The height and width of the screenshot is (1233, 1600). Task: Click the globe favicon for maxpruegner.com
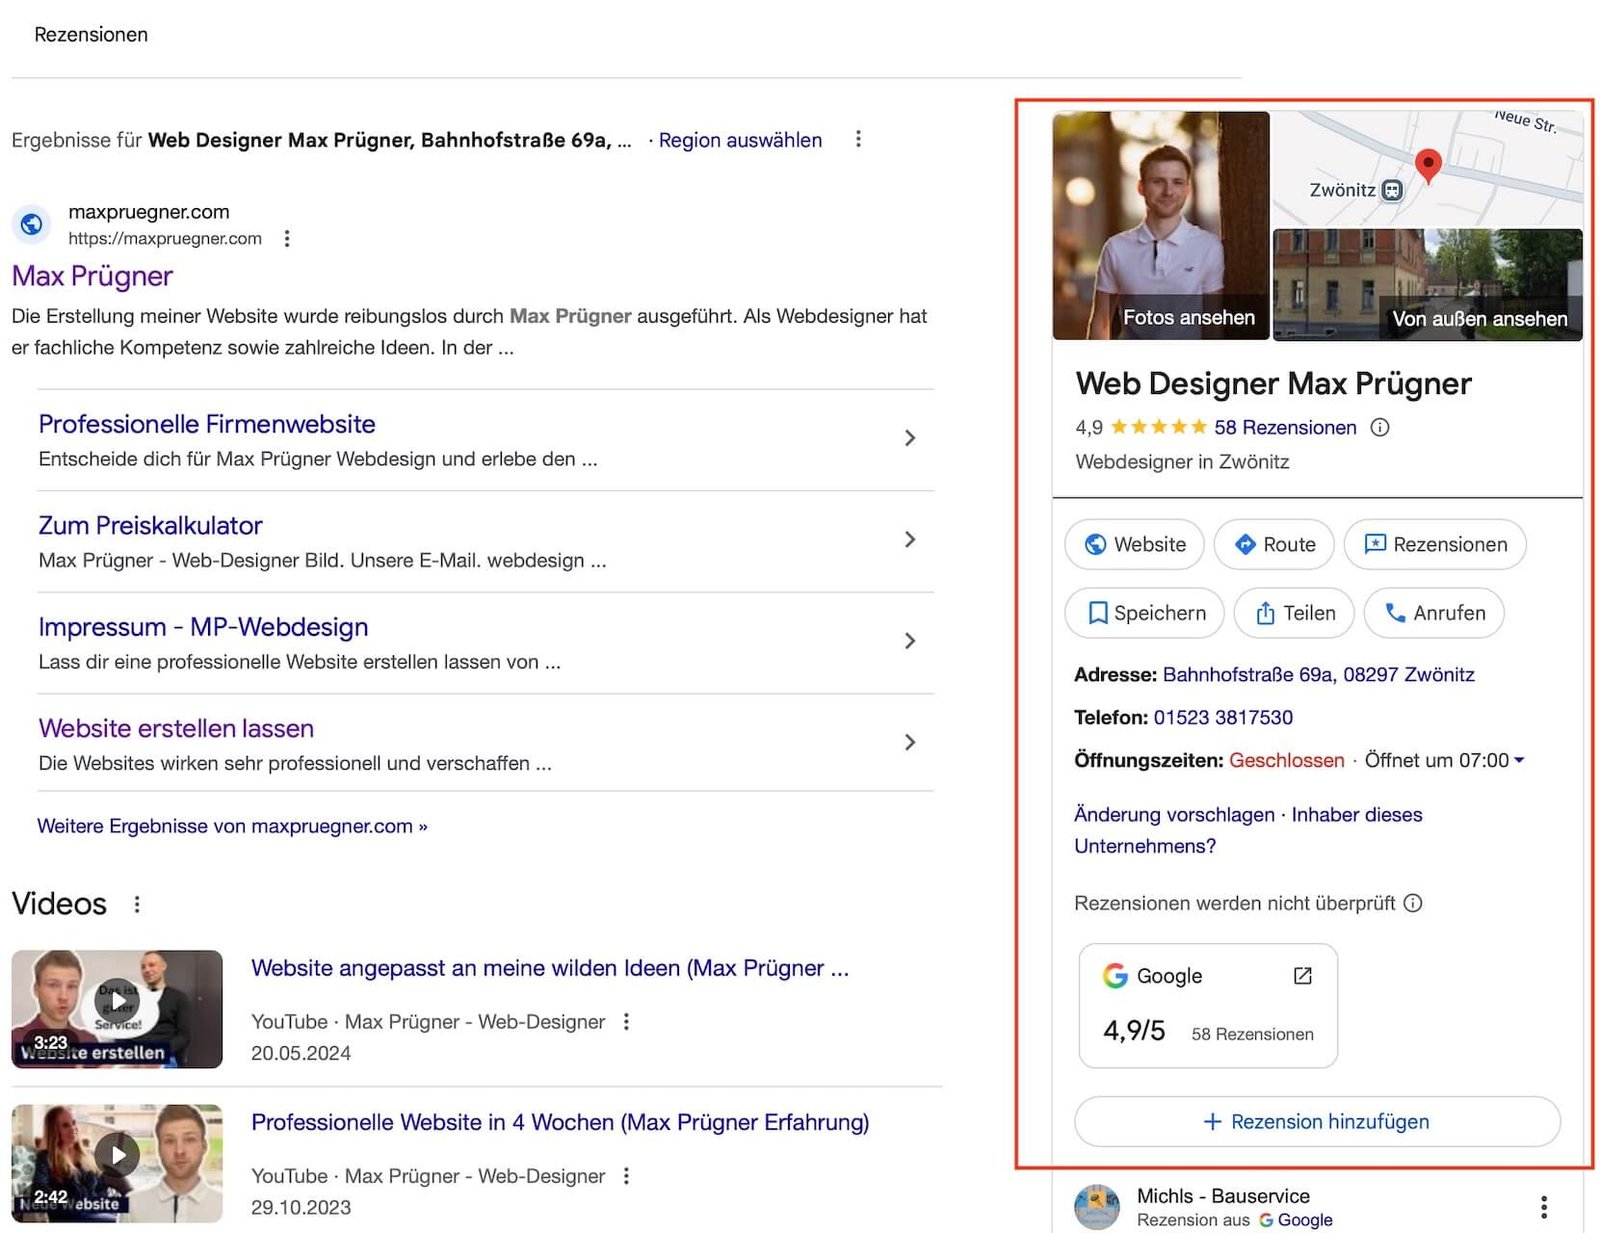(x=32, y=224)
